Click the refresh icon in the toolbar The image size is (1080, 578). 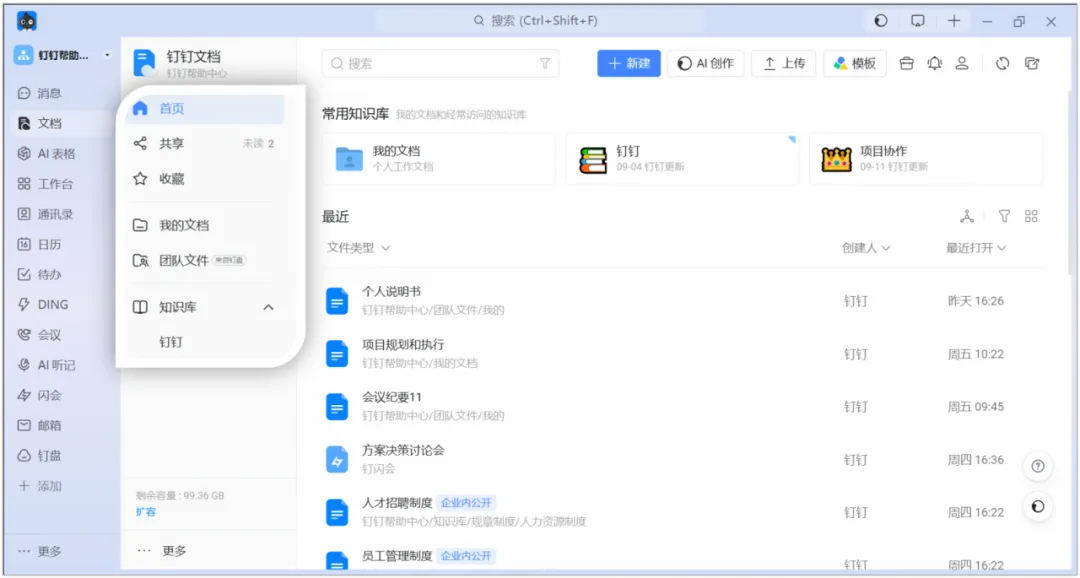click(1003, 63)
